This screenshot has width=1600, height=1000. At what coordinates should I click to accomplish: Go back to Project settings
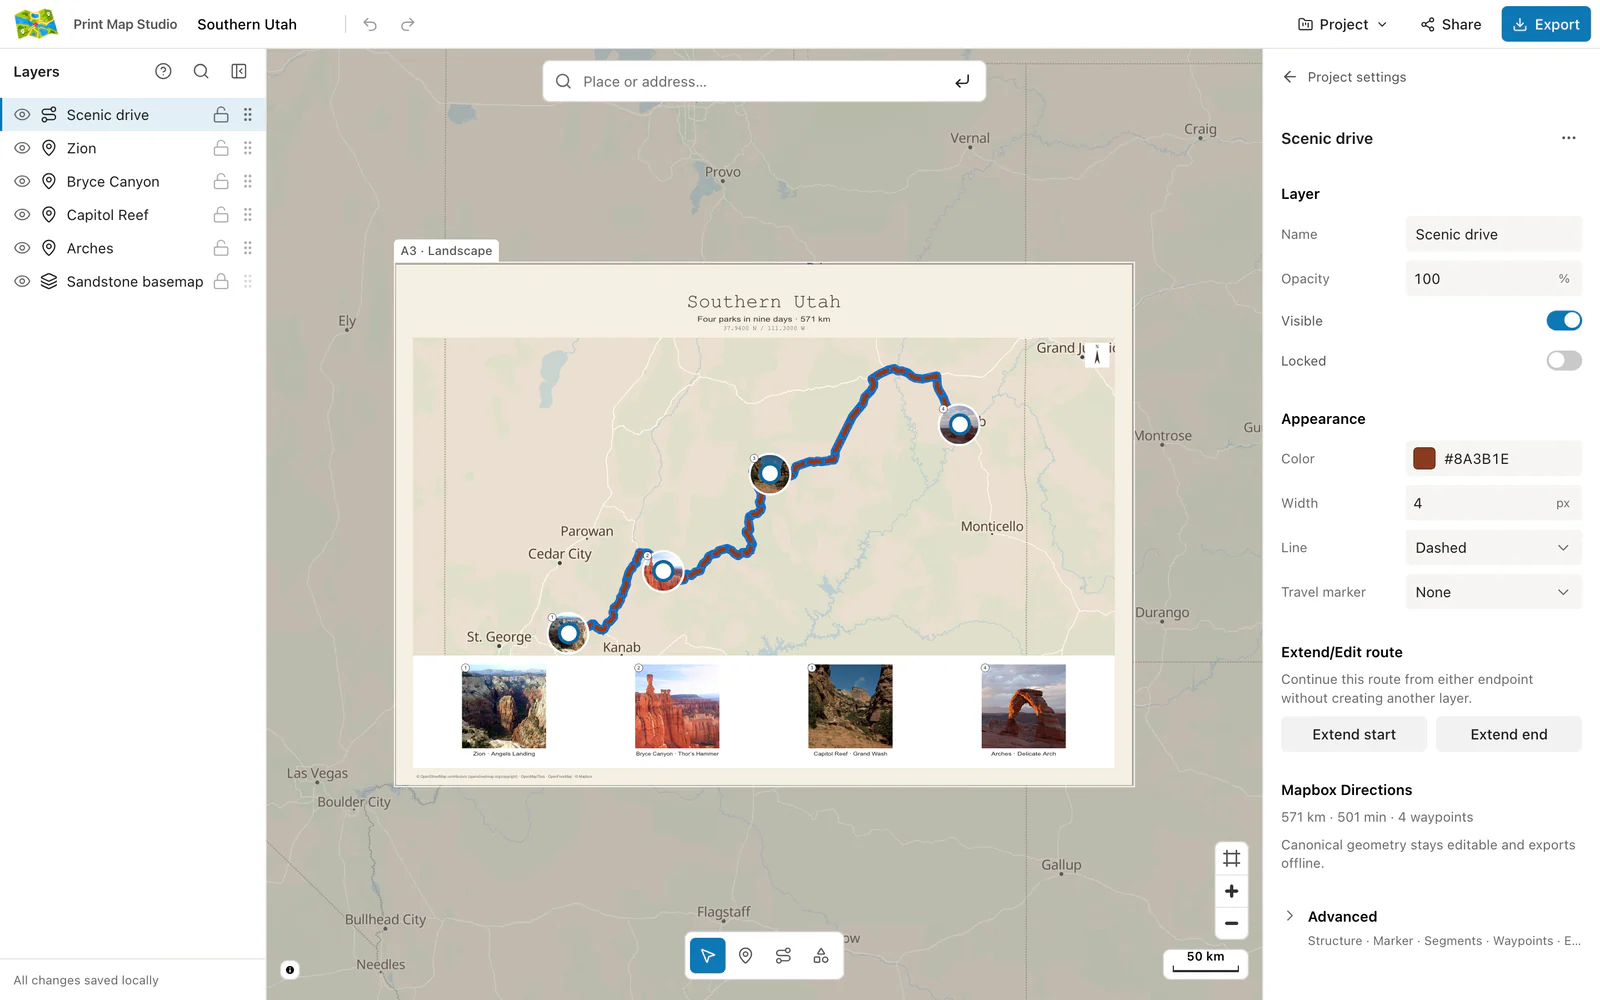(1345, 77)
